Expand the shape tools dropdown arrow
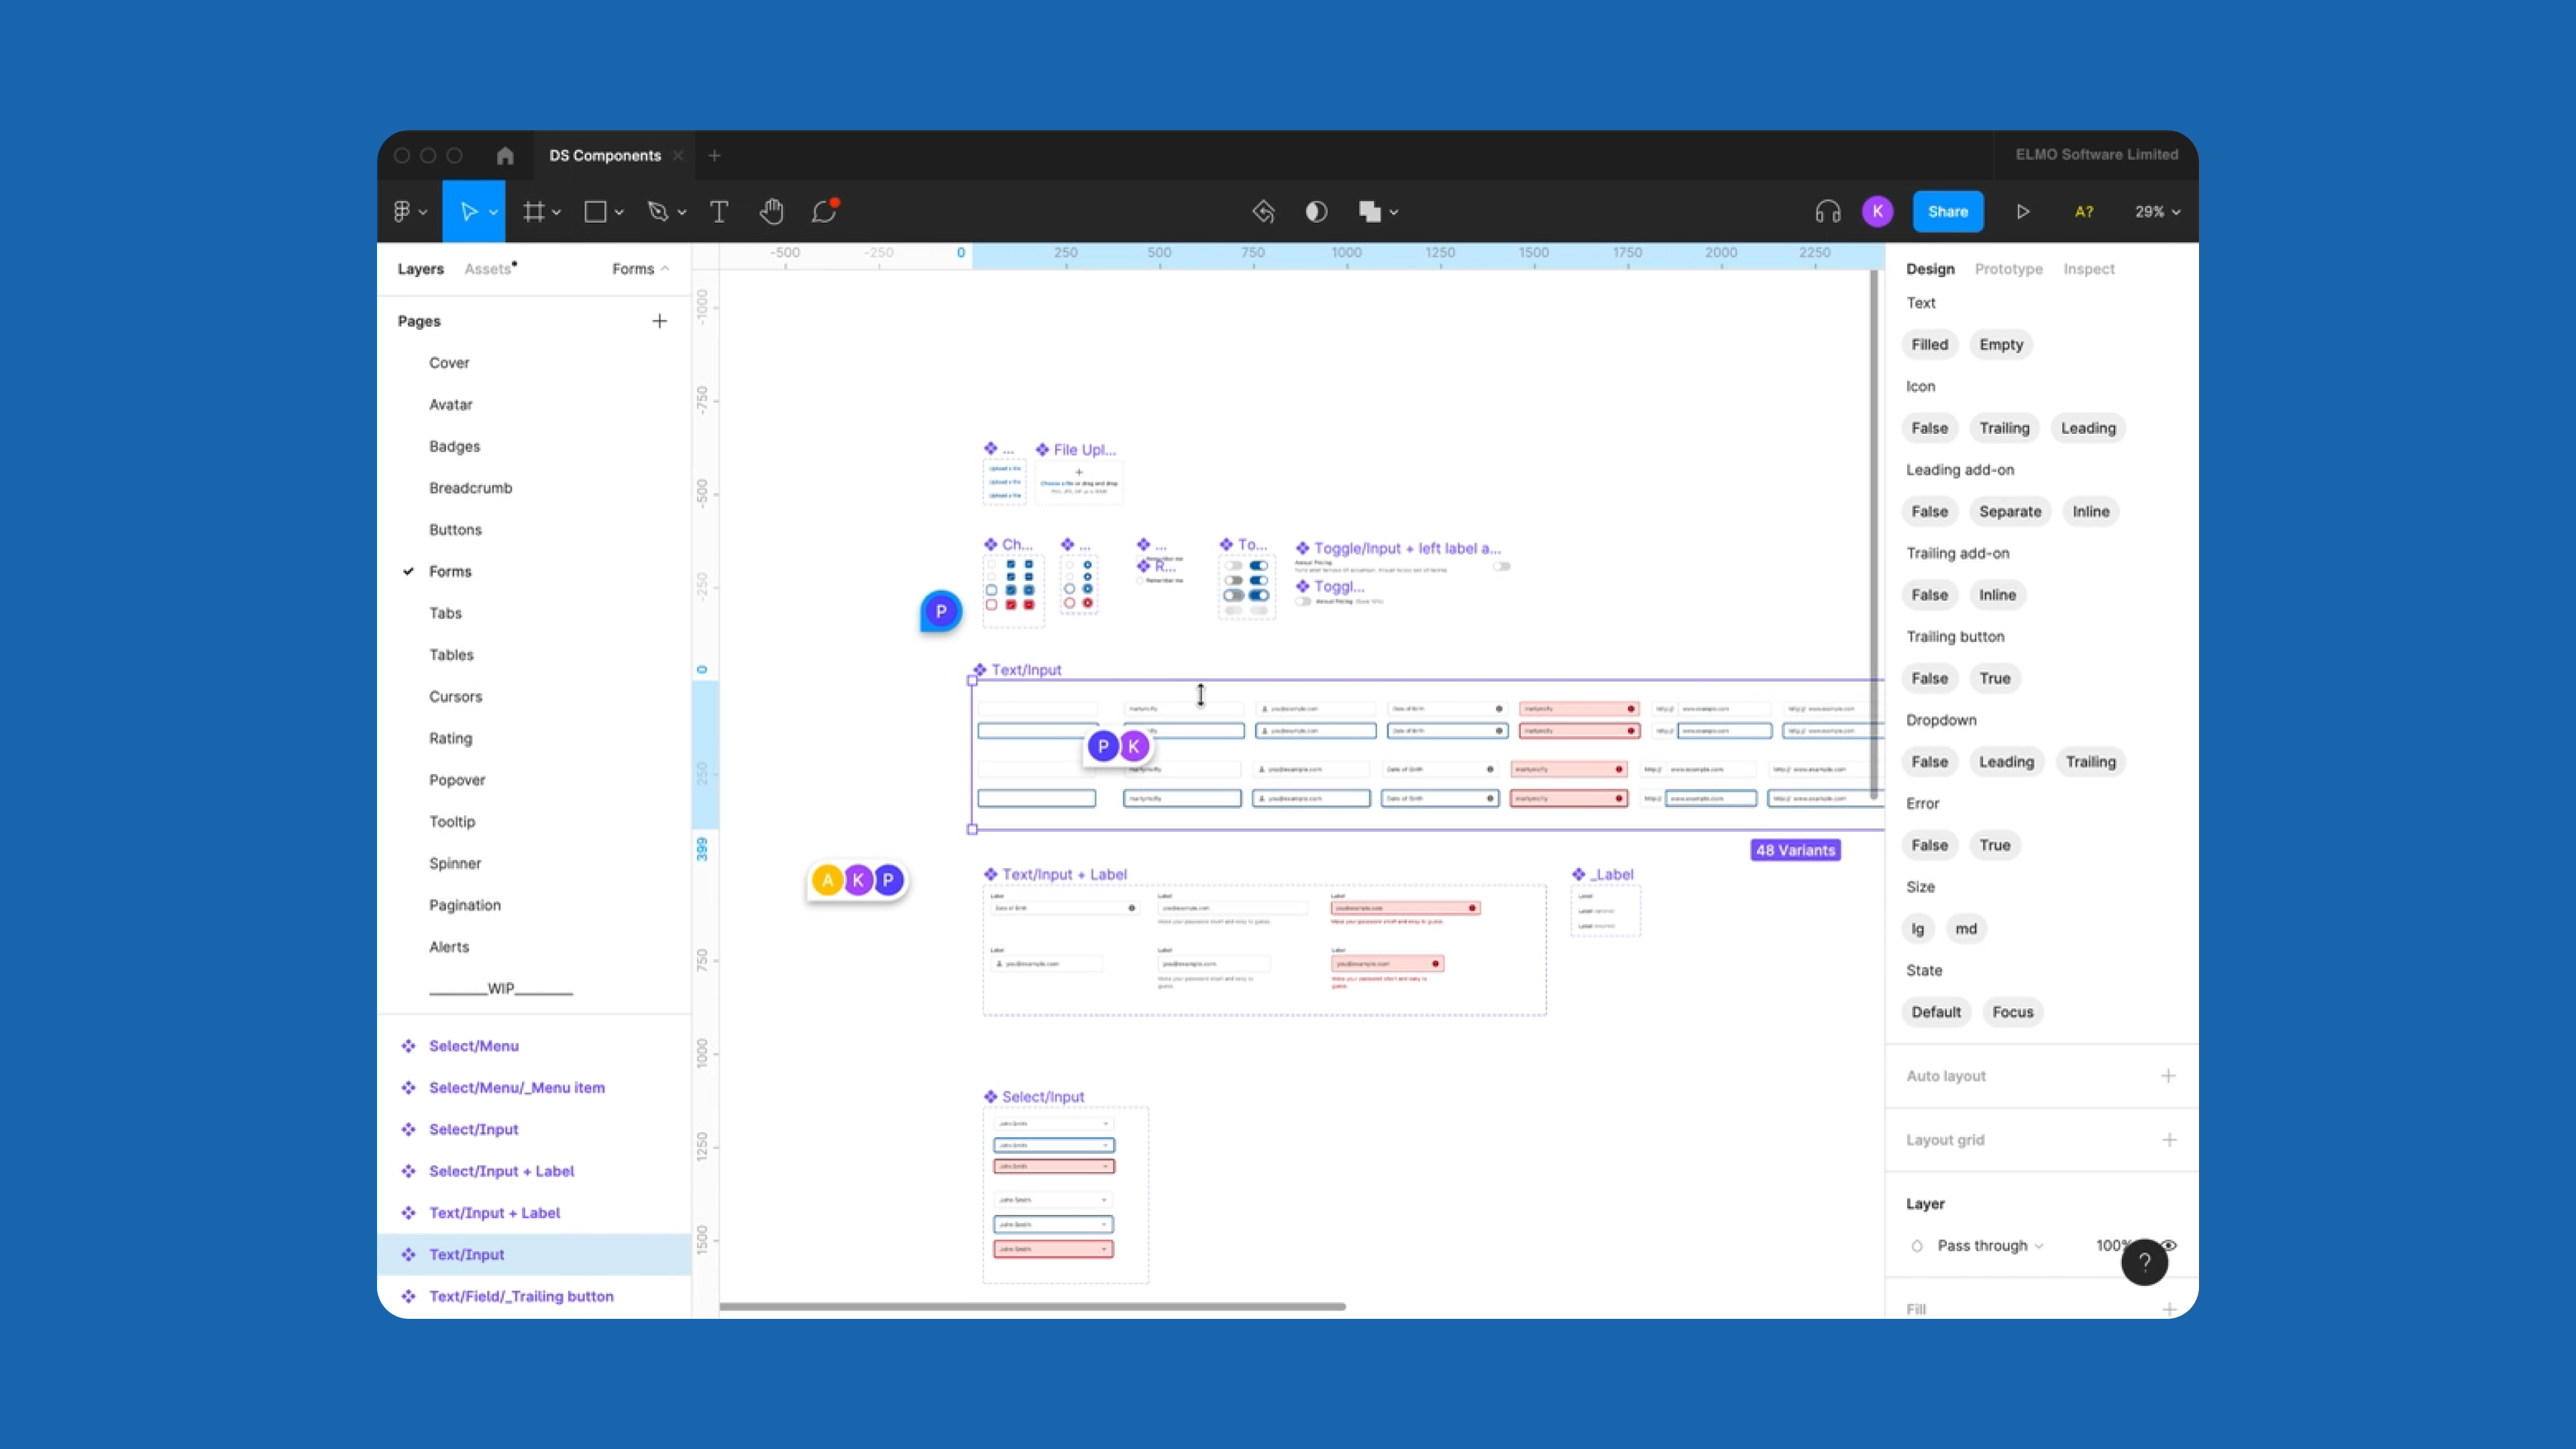This screenshot has width=2576, height=1449. coord(619,212)
